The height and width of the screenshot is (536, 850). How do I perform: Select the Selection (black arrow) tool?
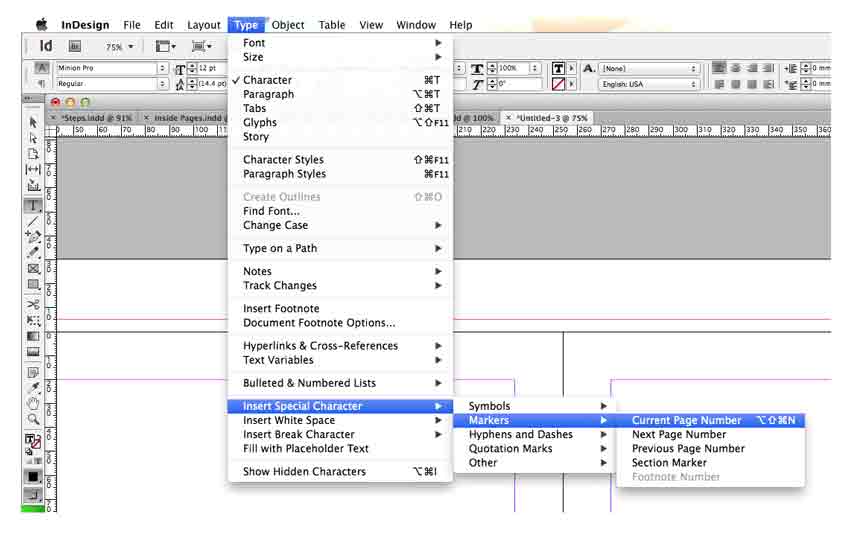click(x=33, y=122)
